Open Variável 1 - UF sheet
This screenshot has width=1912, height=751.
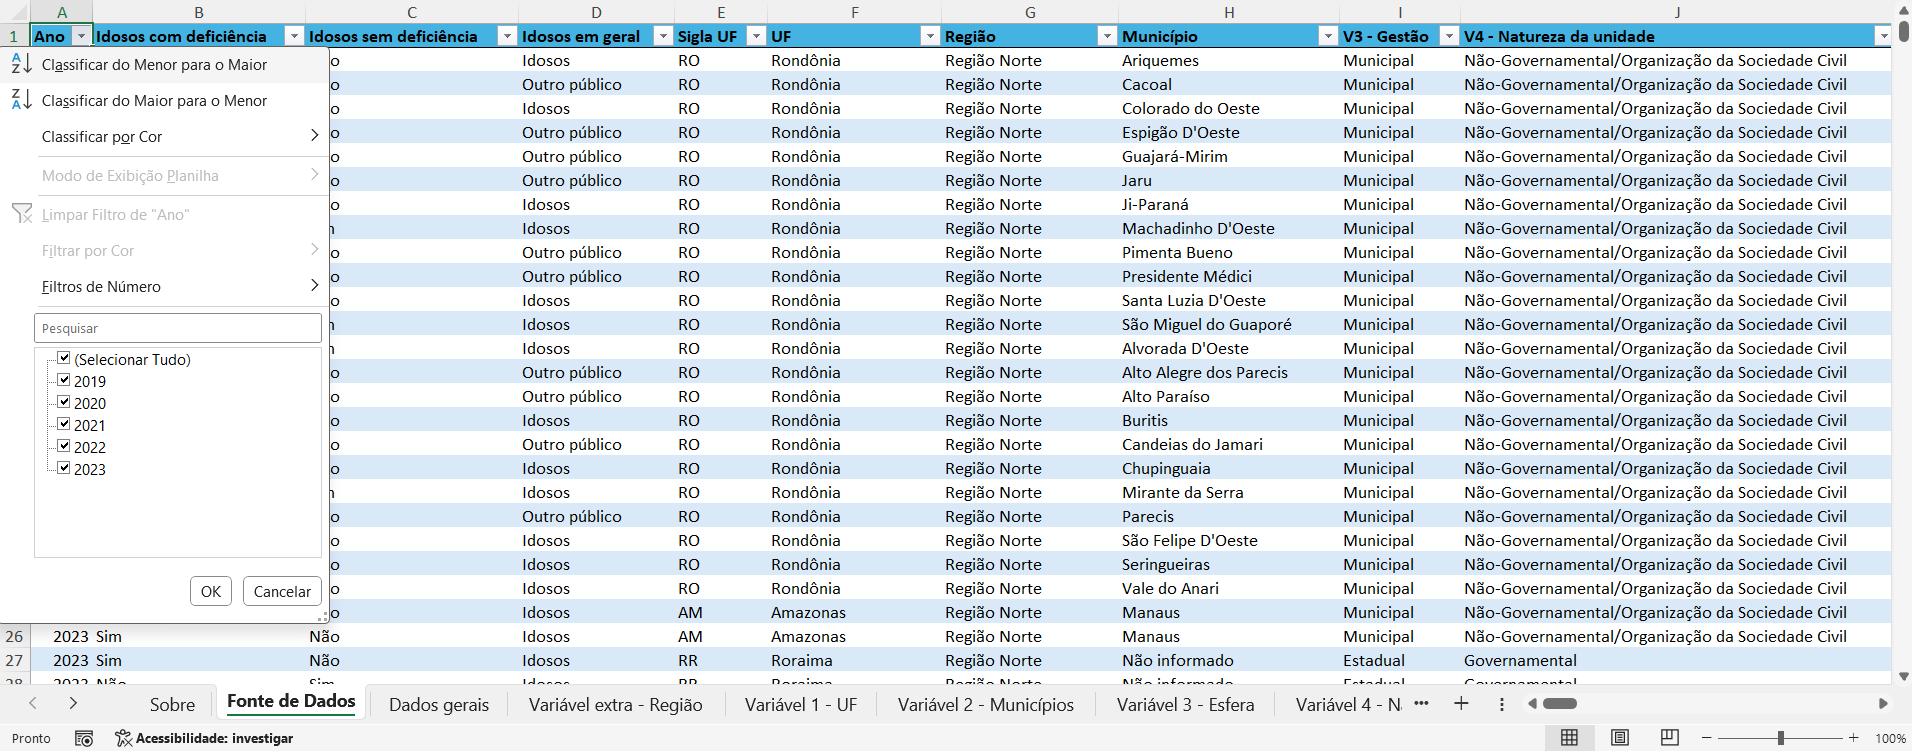pyautogui.click(x=801, y=704)
